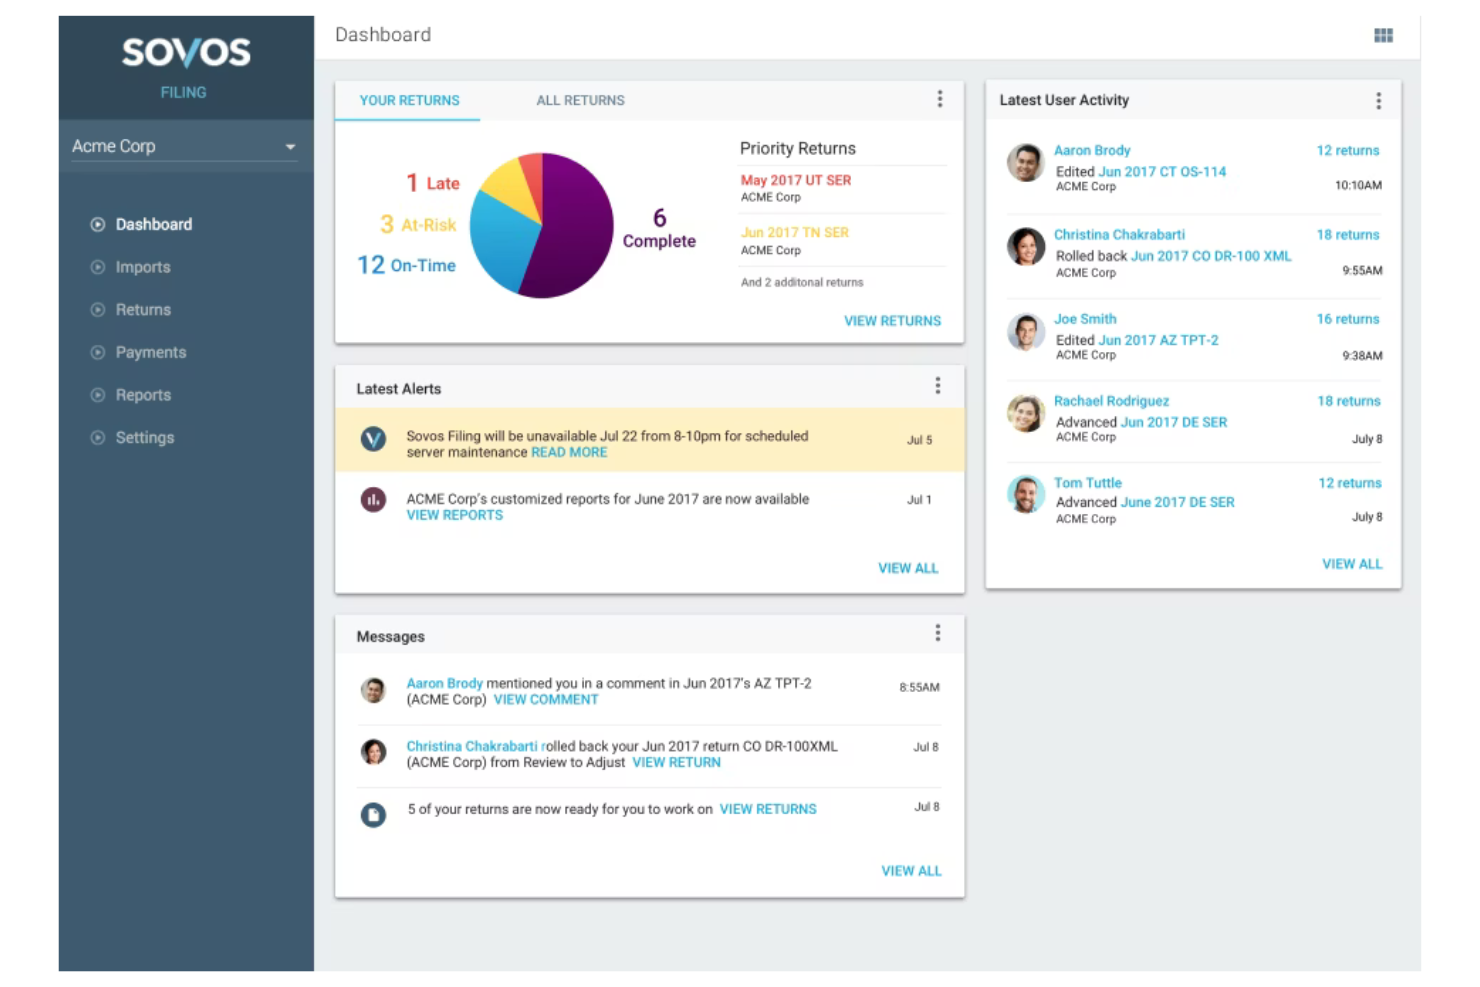
Task: Open Jun 2017 CO DR-100 XML link
Action: [1211, 256]
